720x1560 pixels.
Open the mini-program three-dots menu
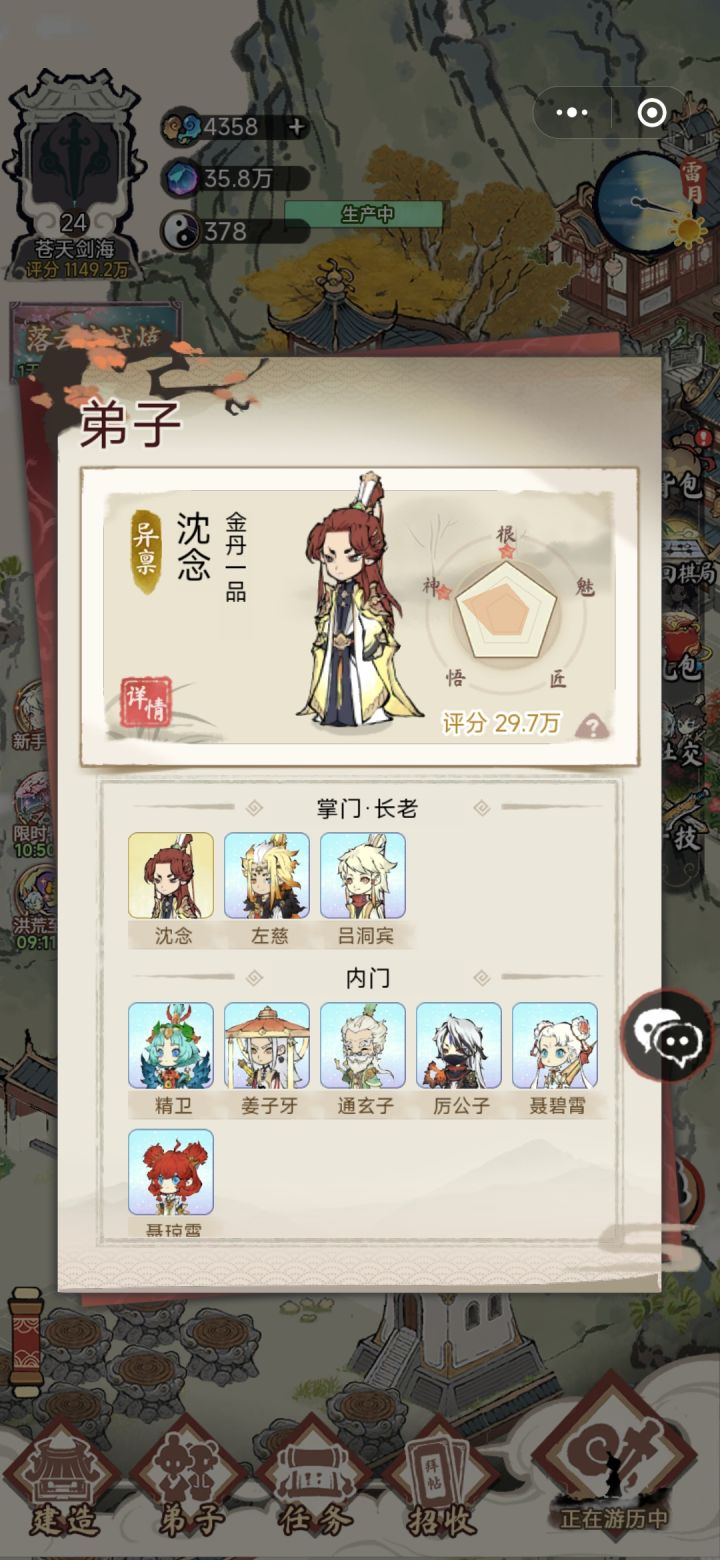(572, 113)
